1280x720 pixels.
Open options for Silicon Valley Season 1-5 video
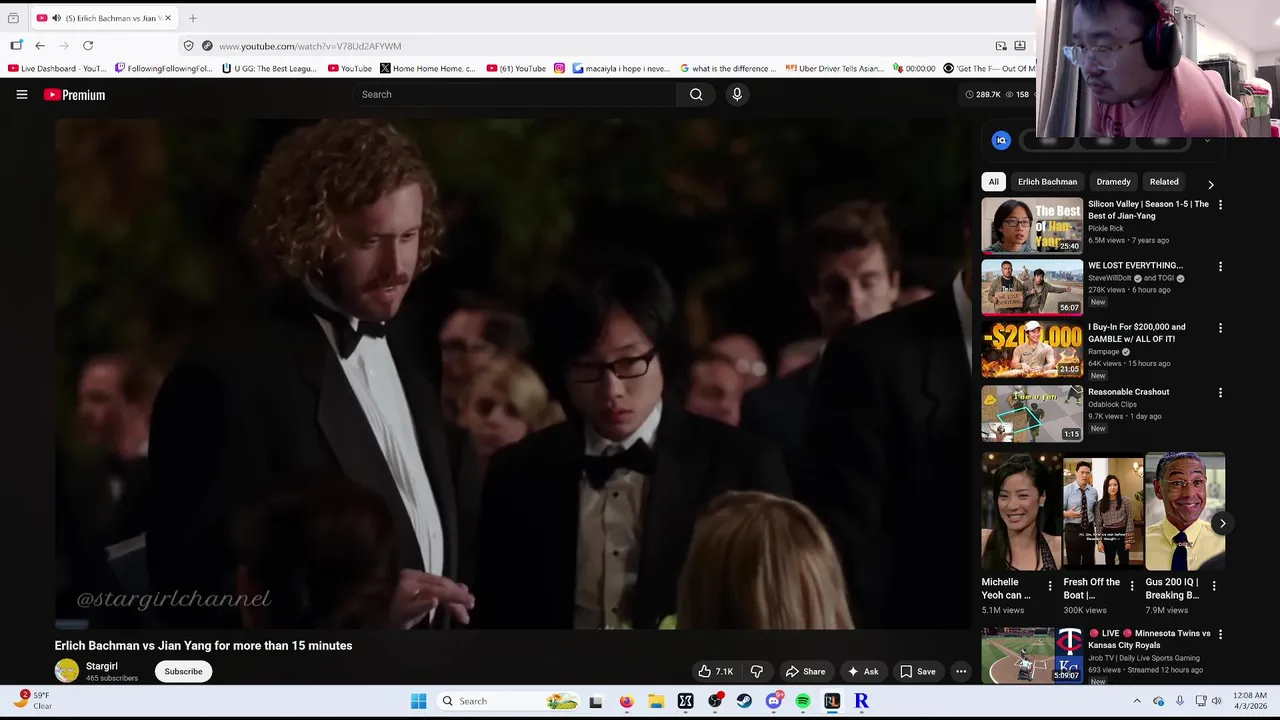point(1220,205)
